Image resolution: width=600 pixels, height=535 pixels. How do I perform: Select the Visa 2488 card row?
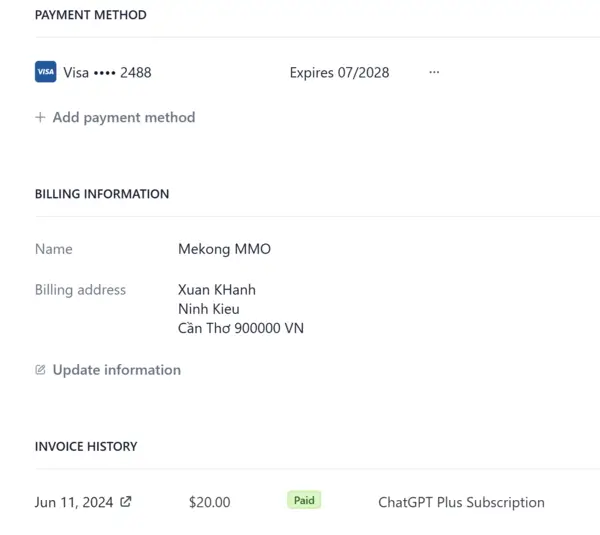click(x=237, y=72)
